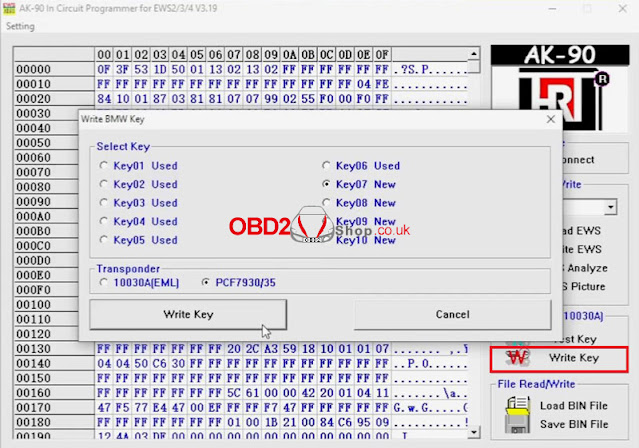
Task: Select the Key06 Used radio button
Action: coord(326,166)
